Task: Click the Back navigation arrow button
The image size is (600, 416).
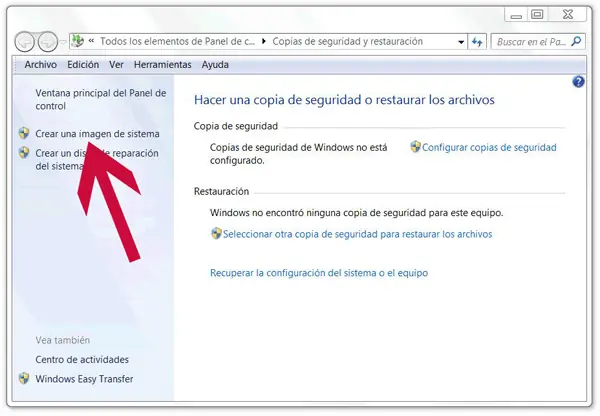Action: click(x=25, y=41)
